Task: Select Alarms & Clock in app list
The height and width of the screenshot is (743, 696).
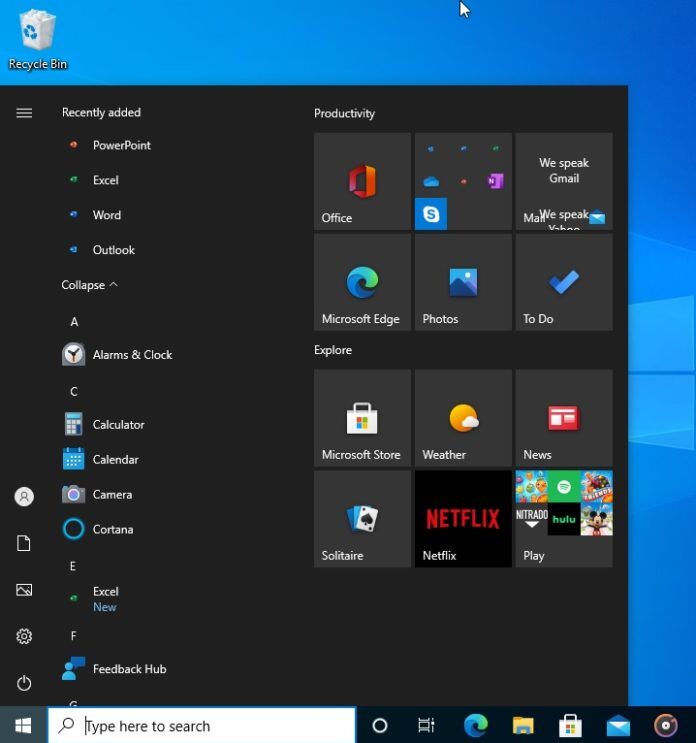Action: (x=131, y=355)
